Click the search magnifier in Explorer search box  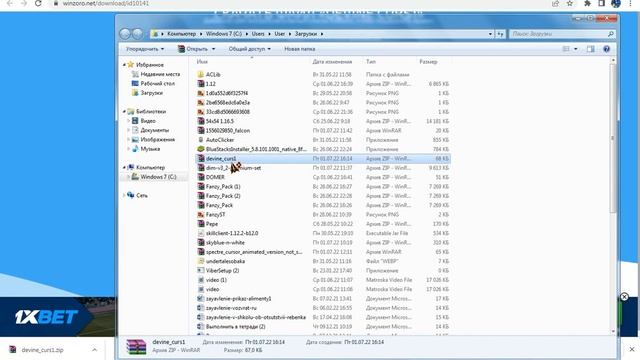point(611,34)
